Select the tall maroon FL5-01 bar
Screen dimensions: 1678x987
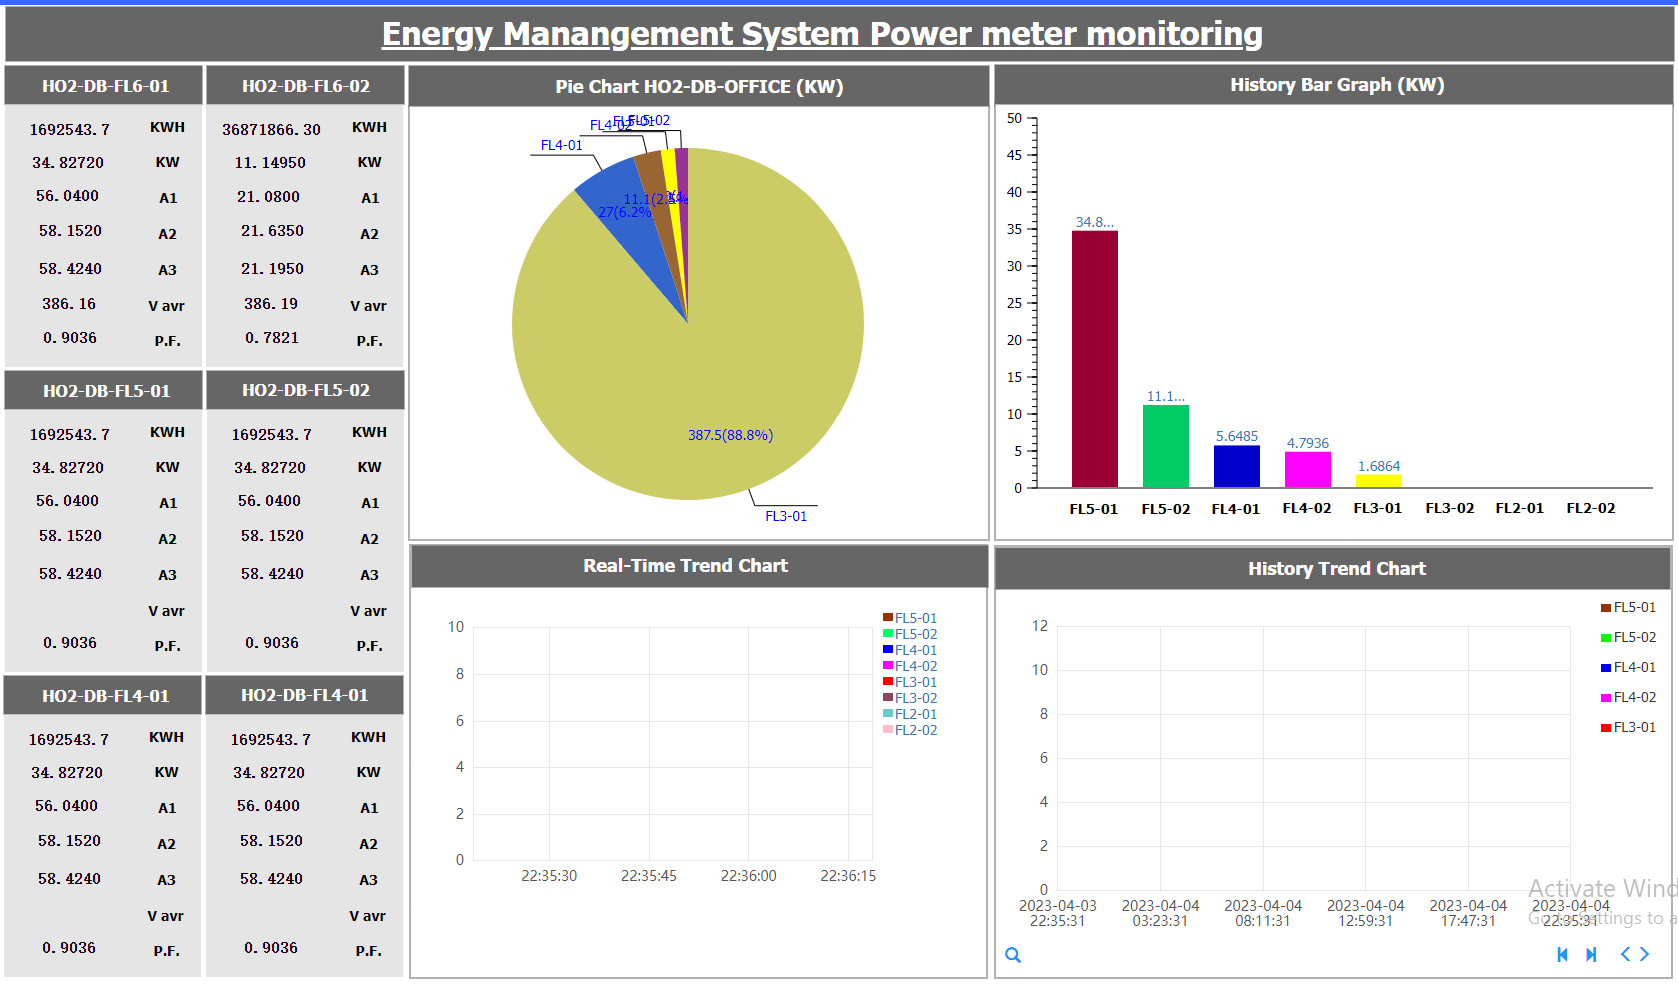1094,360
